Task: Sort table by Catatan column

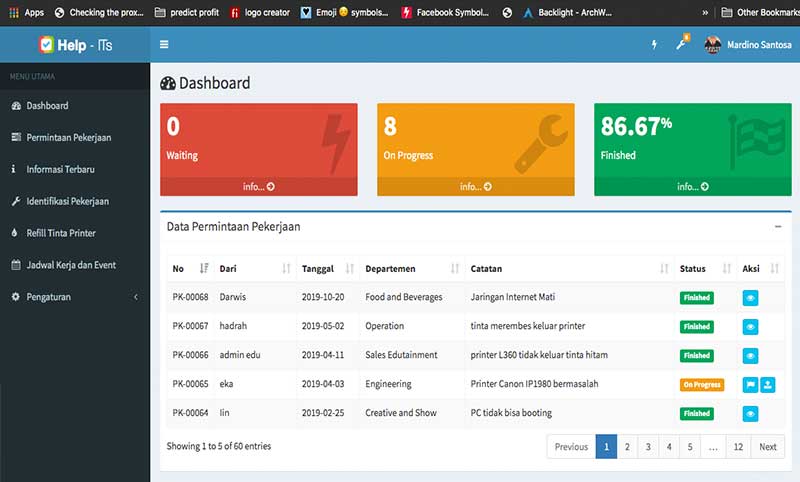Action: (569, 268)
